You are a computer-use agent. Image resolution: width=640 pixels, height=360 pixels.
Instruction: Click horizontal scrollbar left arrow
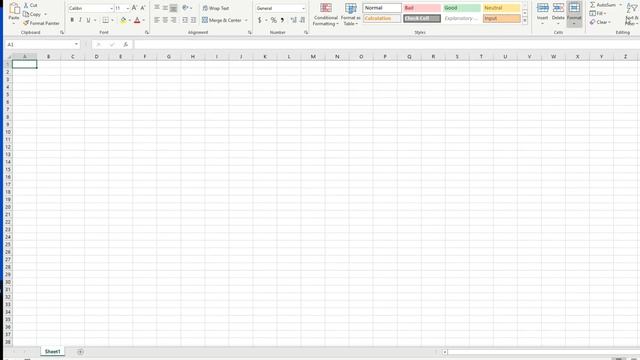445,352
